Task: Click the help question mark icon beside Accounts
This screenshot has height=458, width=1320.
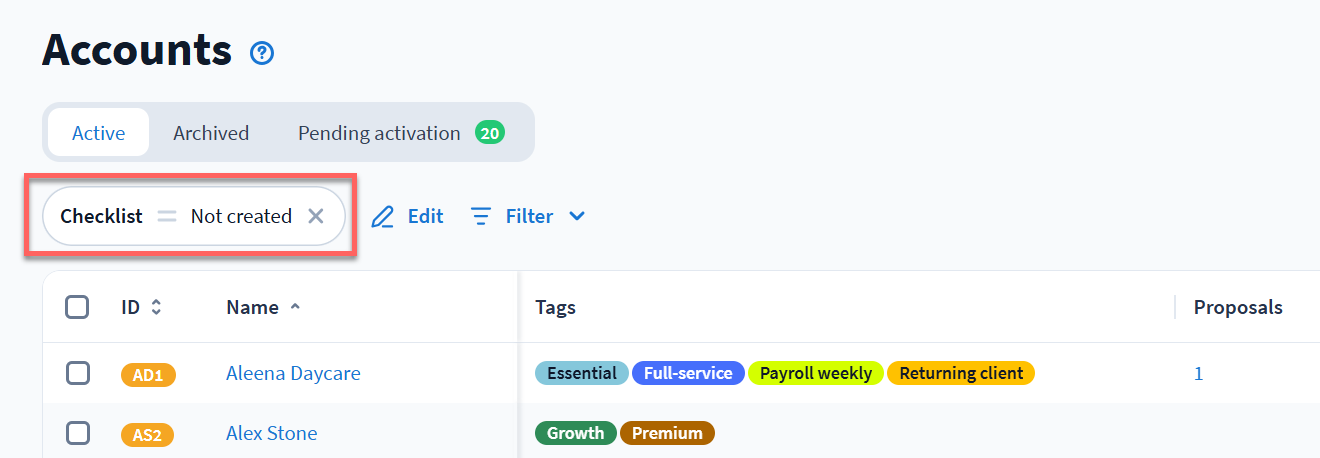Action: [262, 53]
